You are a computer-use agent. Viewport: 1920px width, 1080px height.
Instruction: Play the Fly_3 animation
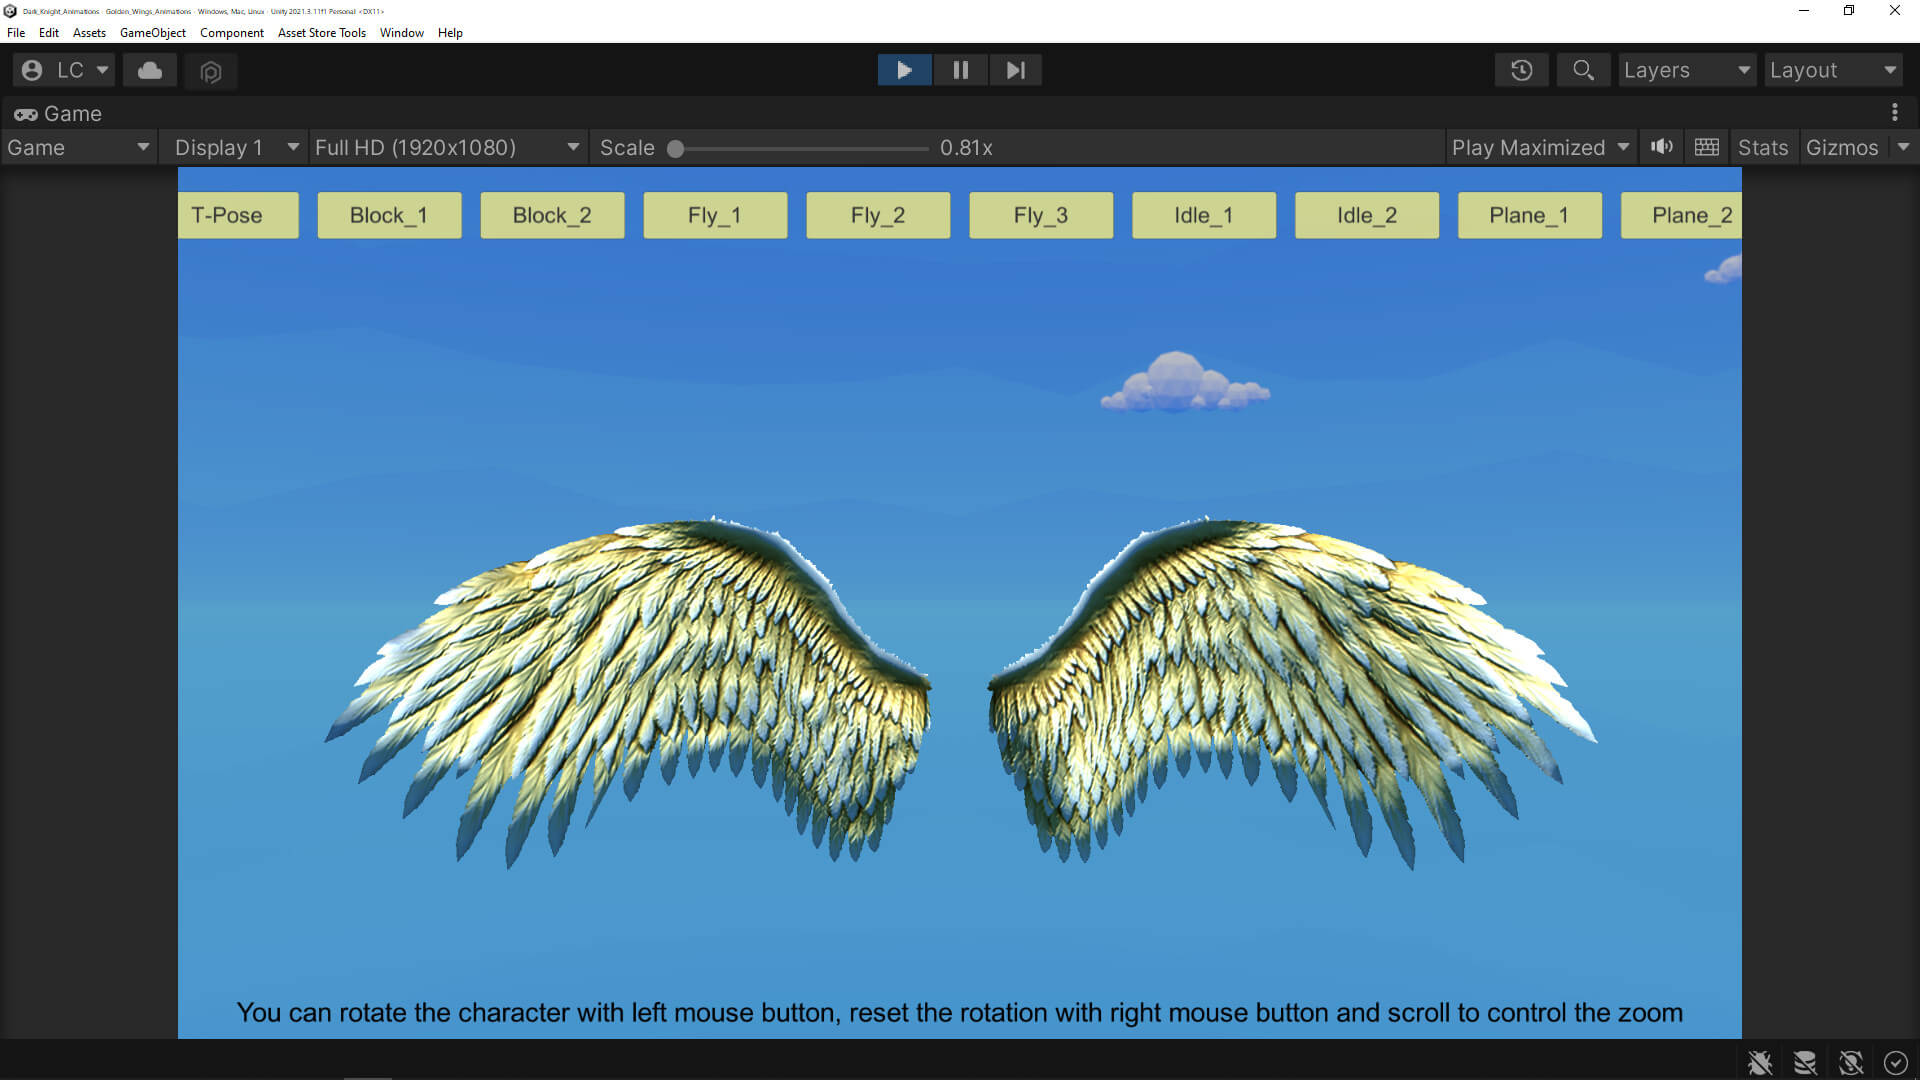[x=1041, y=215]
